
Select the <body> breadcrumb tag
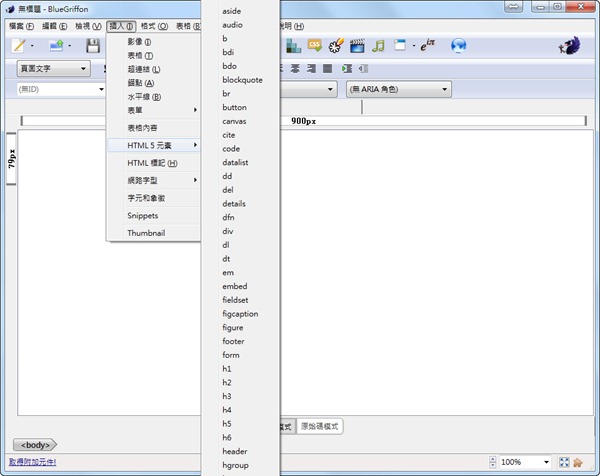pos(33,444)
